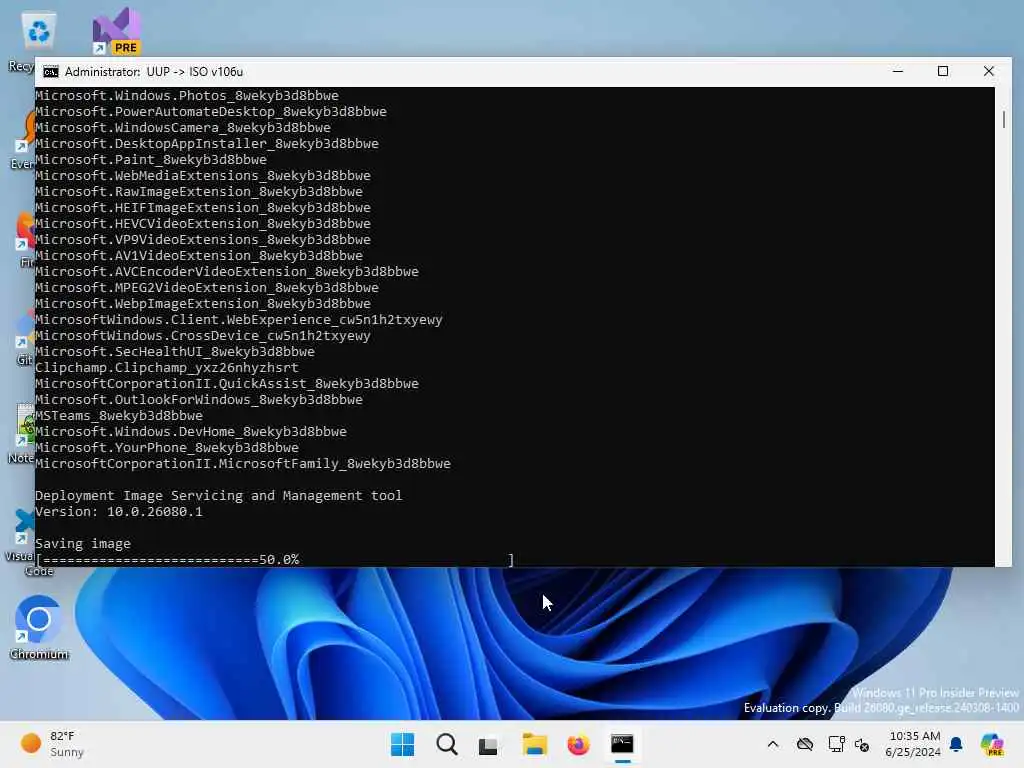Click the text MicrosoftCorporationII.MicrosoftFamily_8wekyb3d8bbwe
The height and width of the screenshot is (768, 1024).
coord(243,464)
